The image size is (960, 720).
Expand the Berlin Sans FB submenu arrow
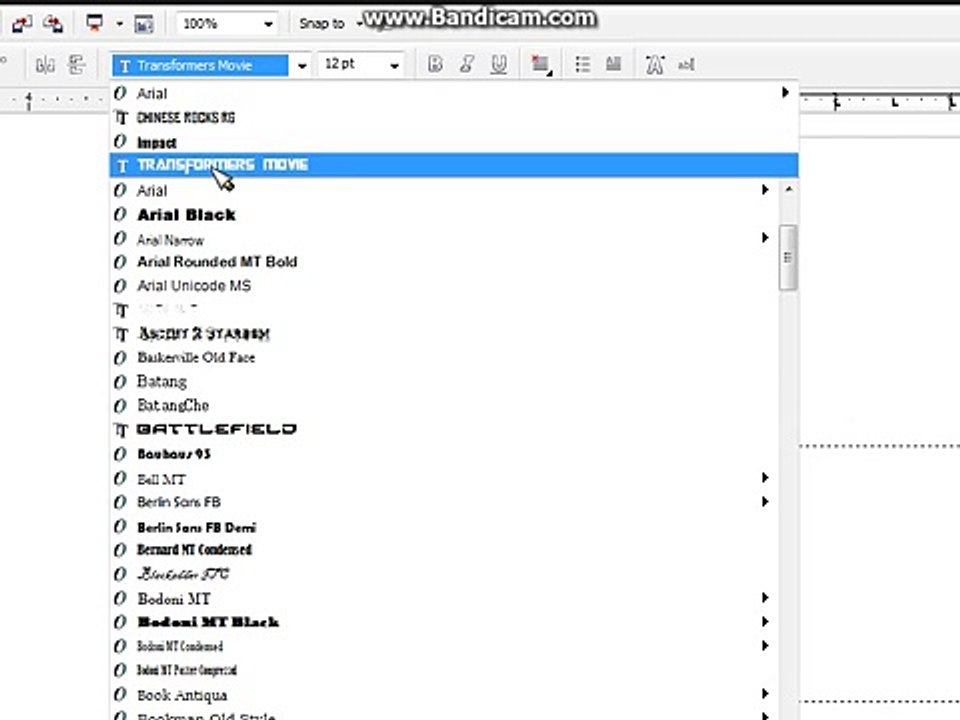(x=765, y=501)
